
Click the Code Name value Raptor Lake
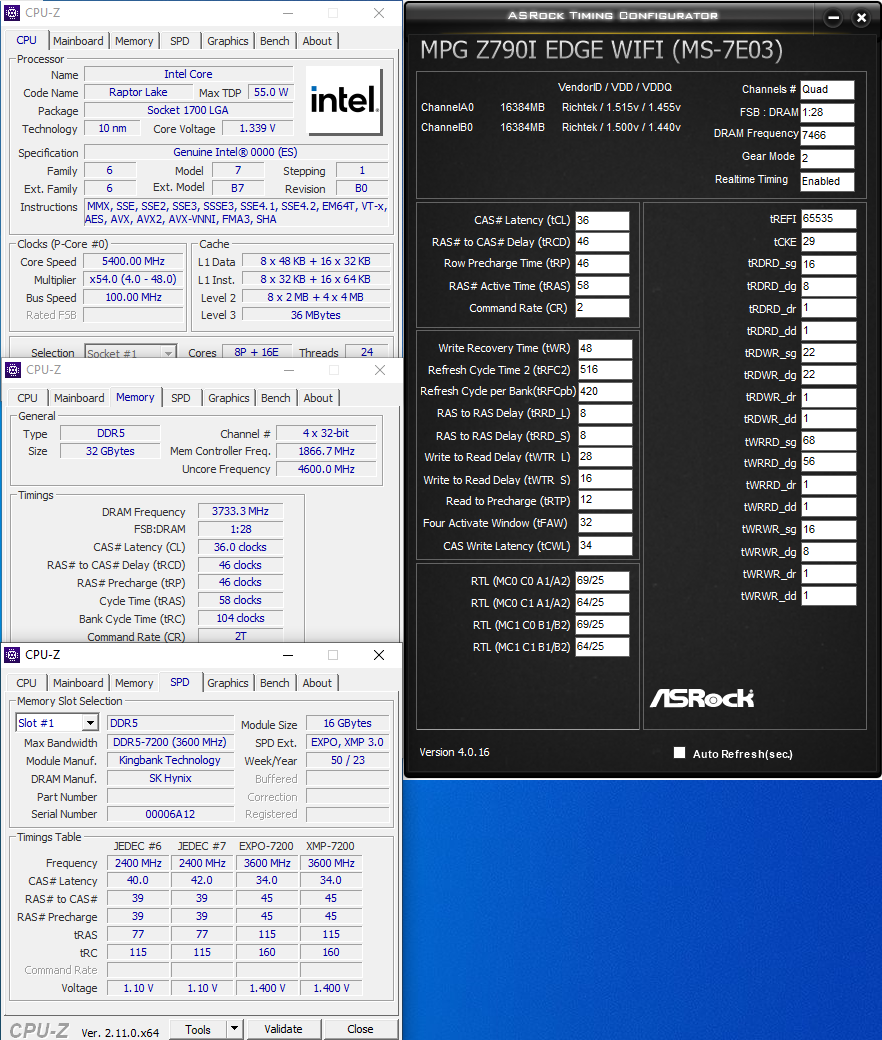138,92
